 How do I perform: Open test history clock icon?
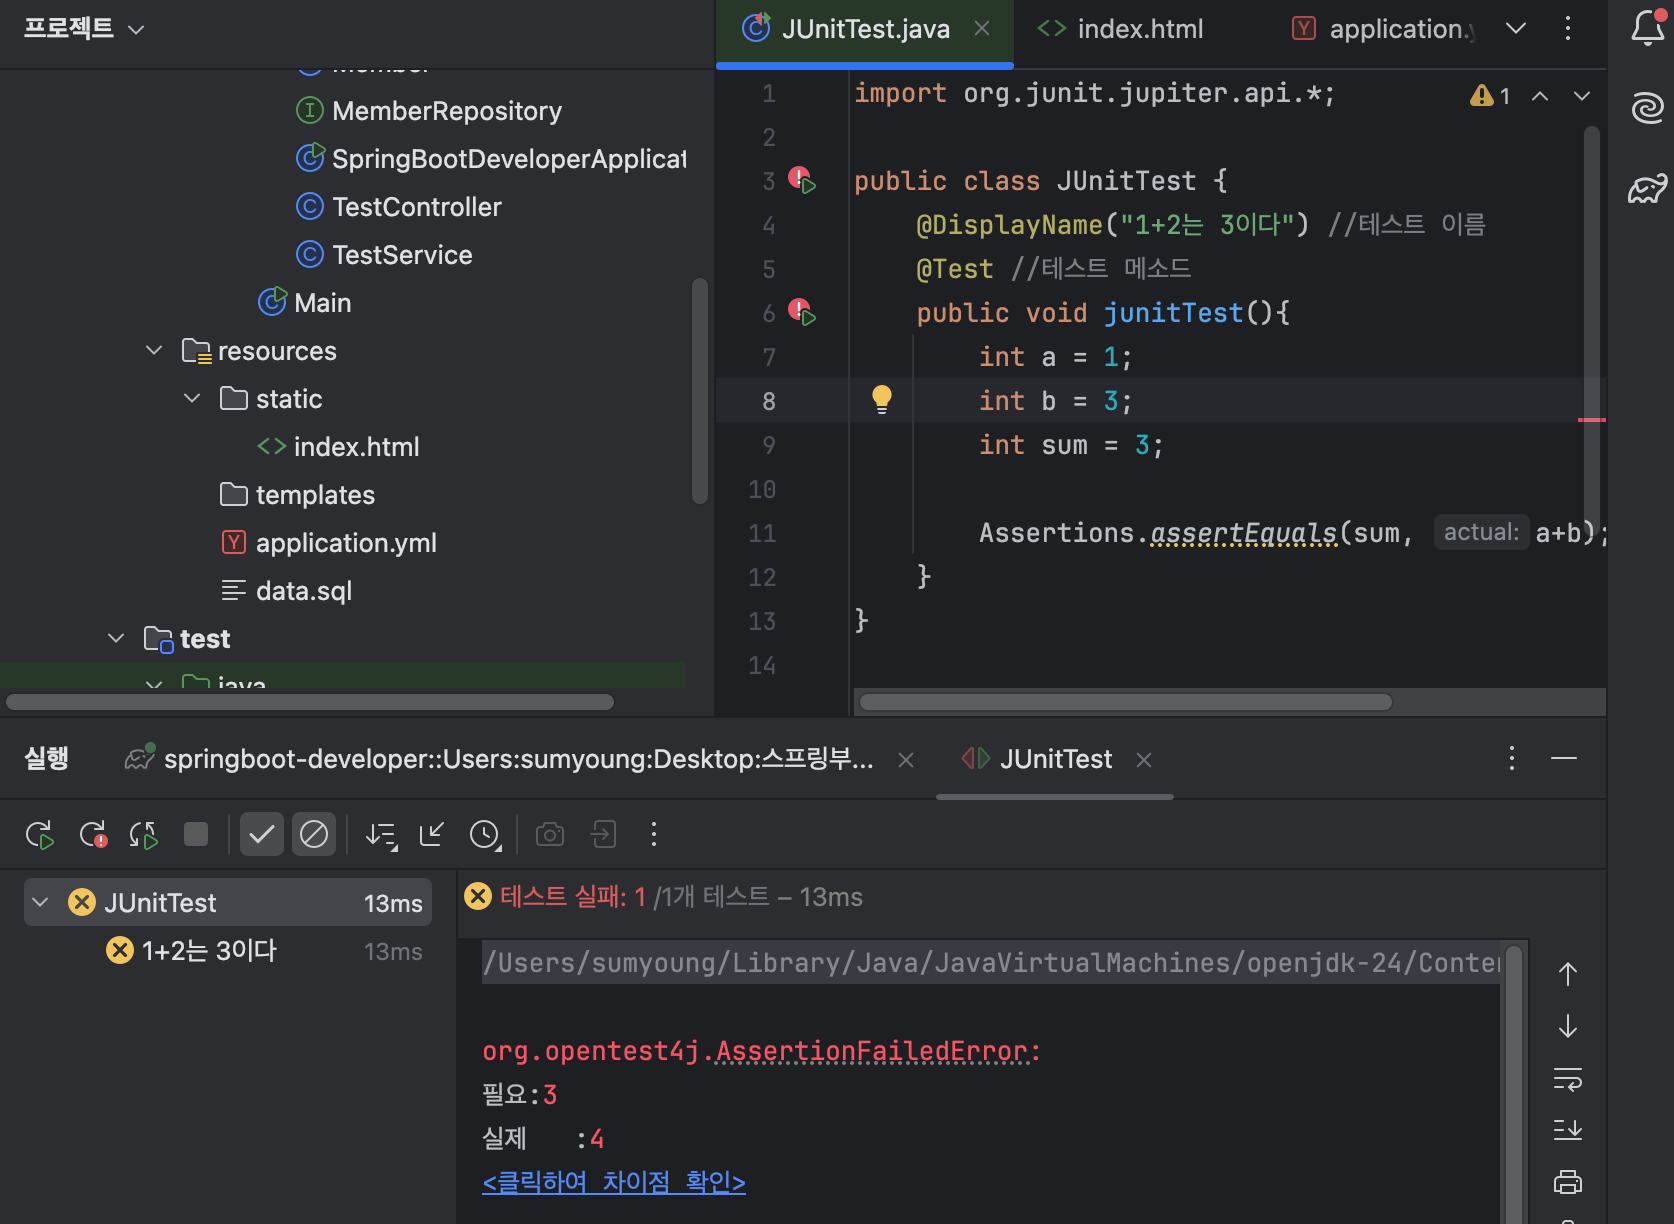485,834
